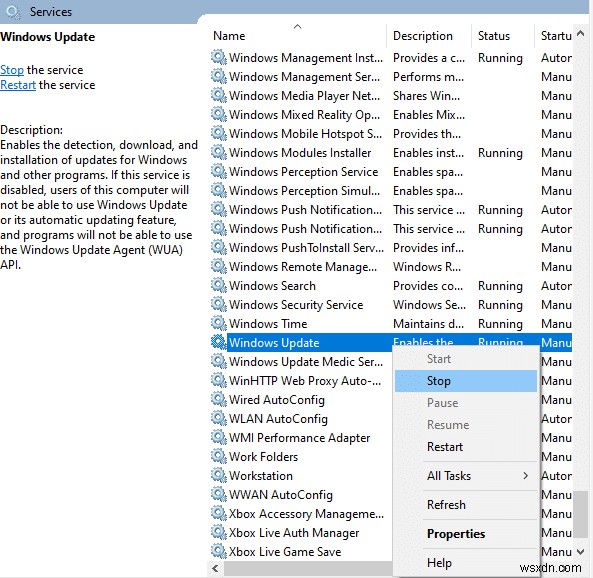This screenshot has height=578, width=593.
Task: Click Running status of Windows Modules Installer
Action: coord(500,153)
